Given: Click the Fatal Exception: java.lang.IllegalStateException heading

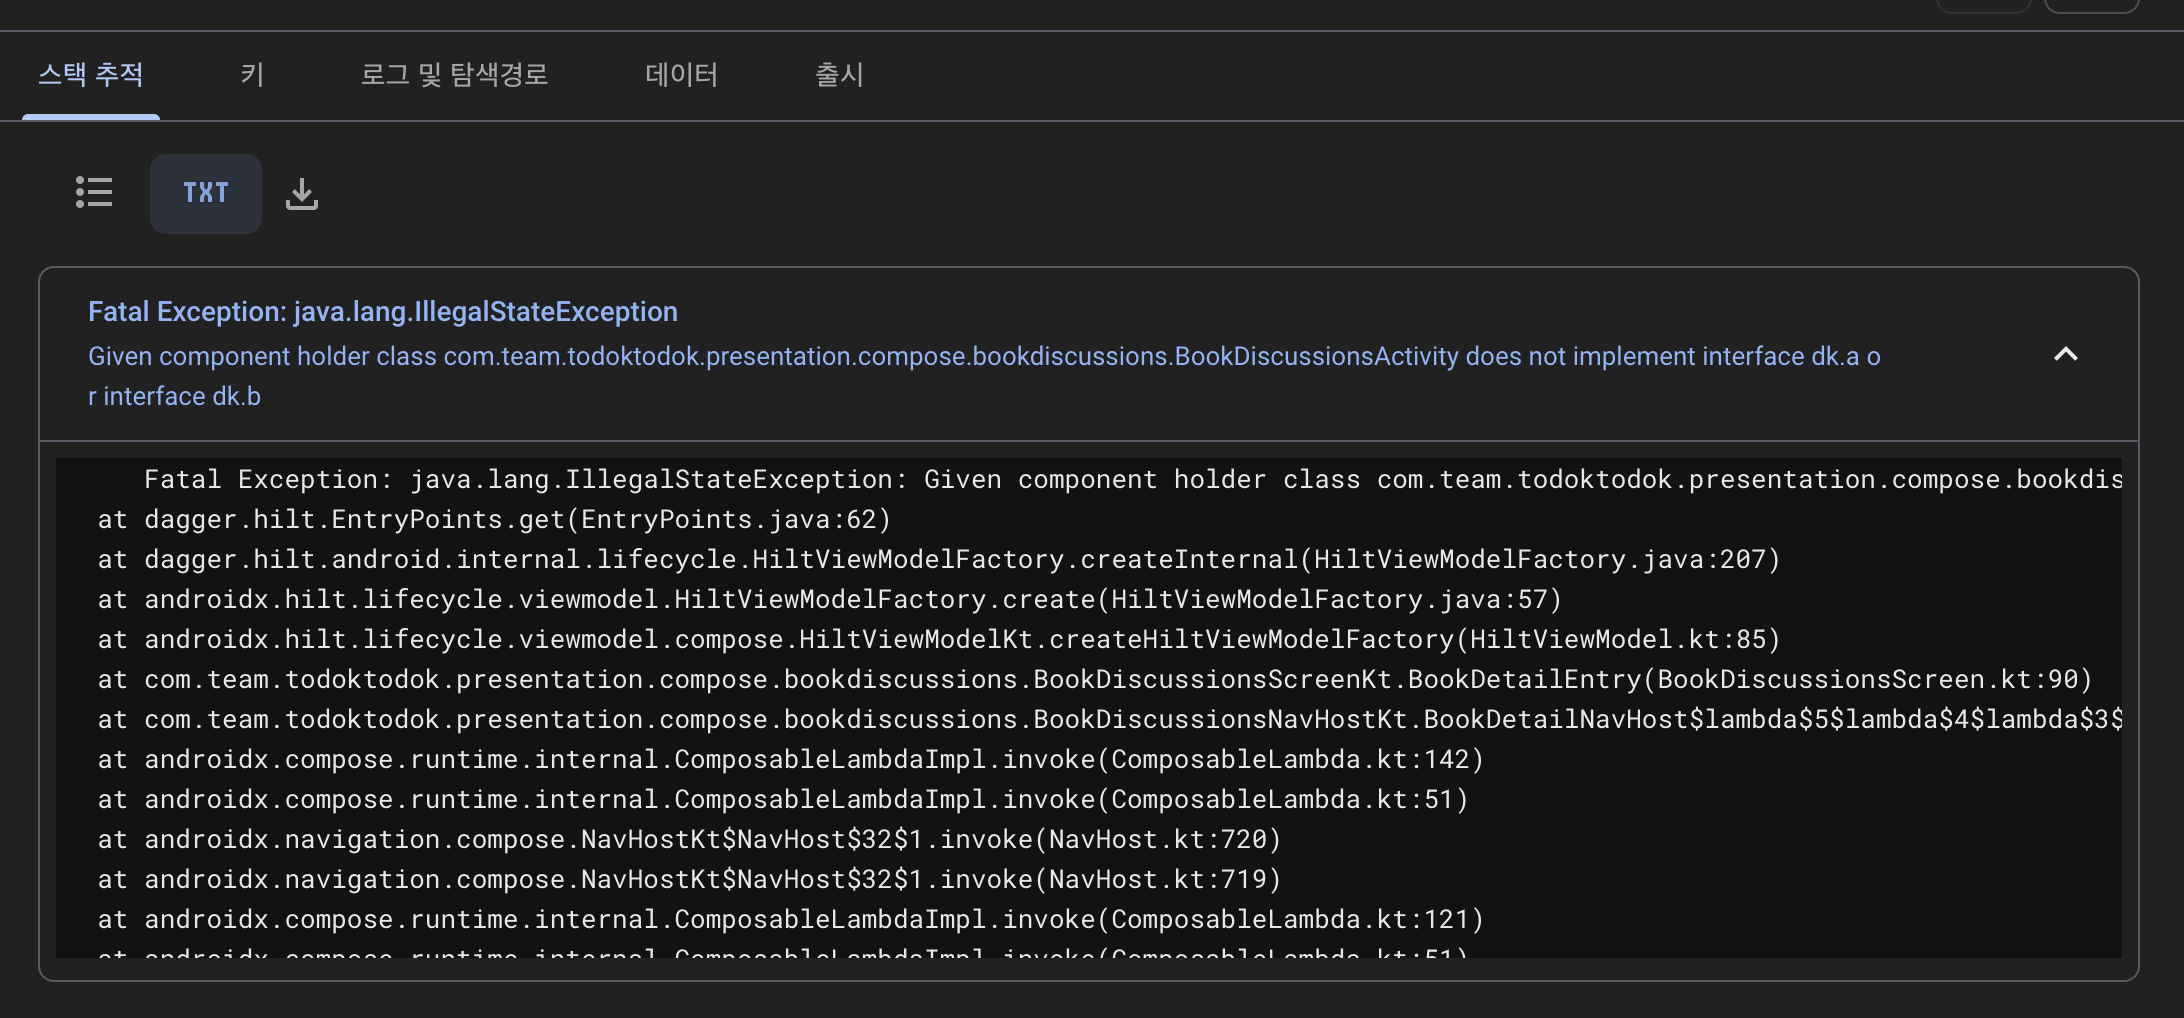Looking at the screenshot, I should (383, 312).
